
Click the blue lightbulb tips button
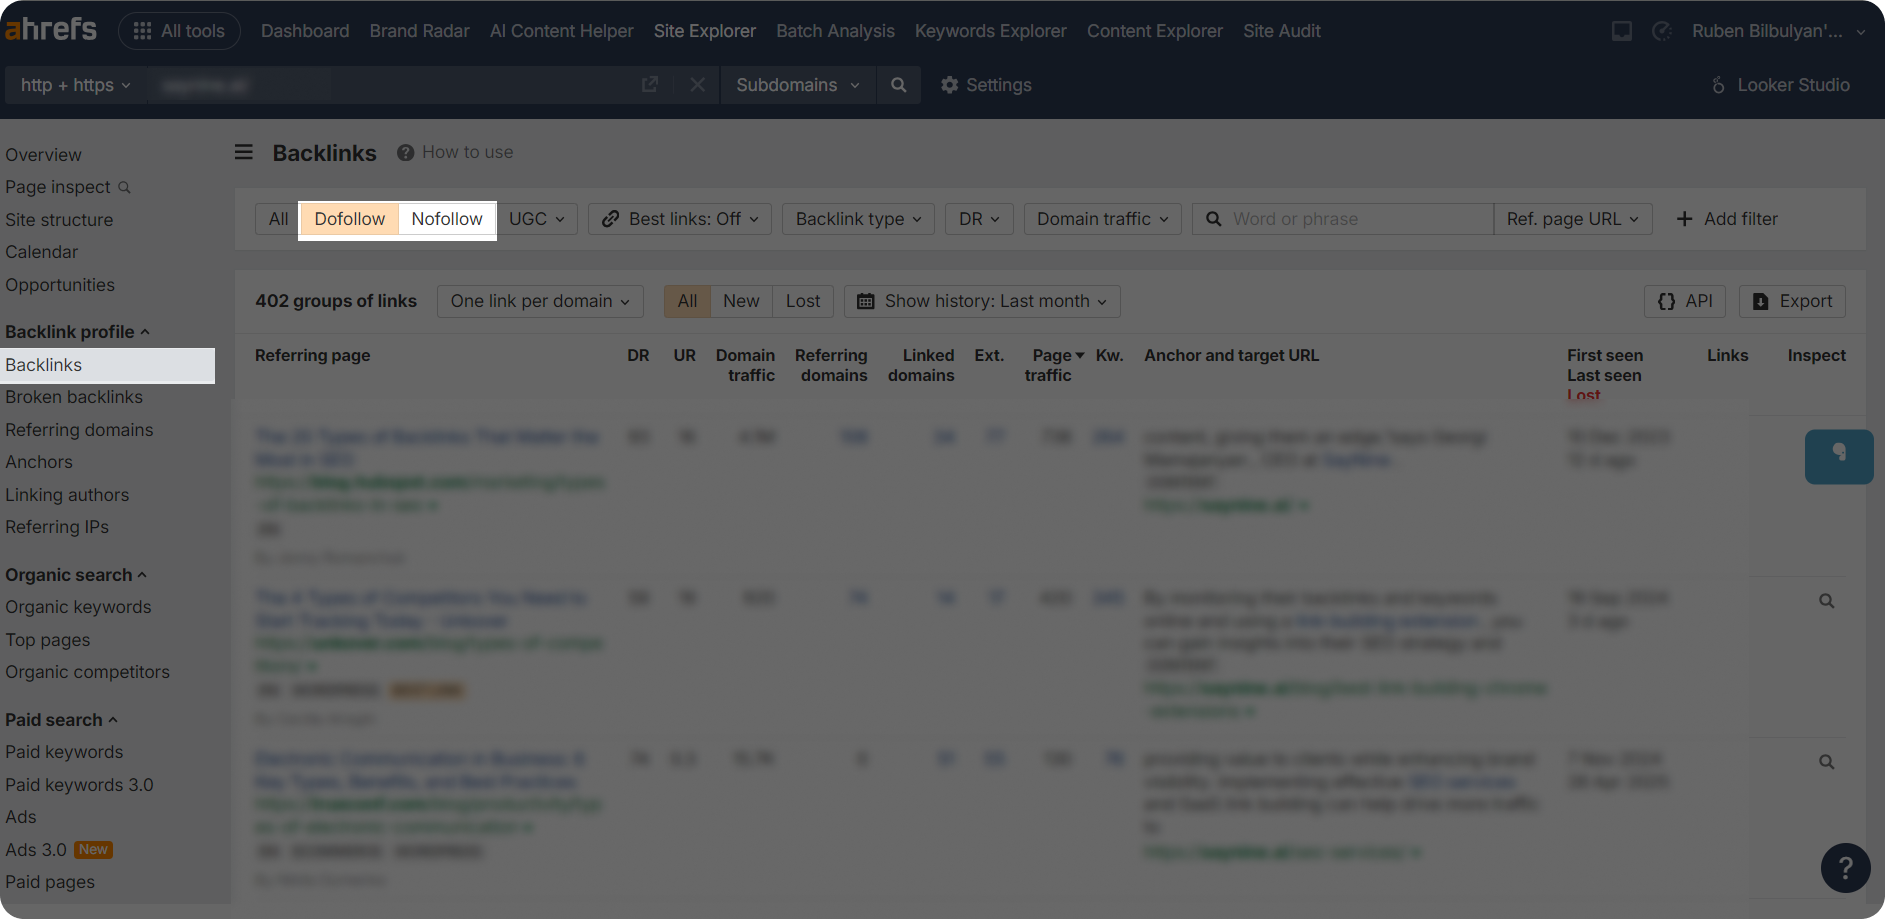(1839, 457)
